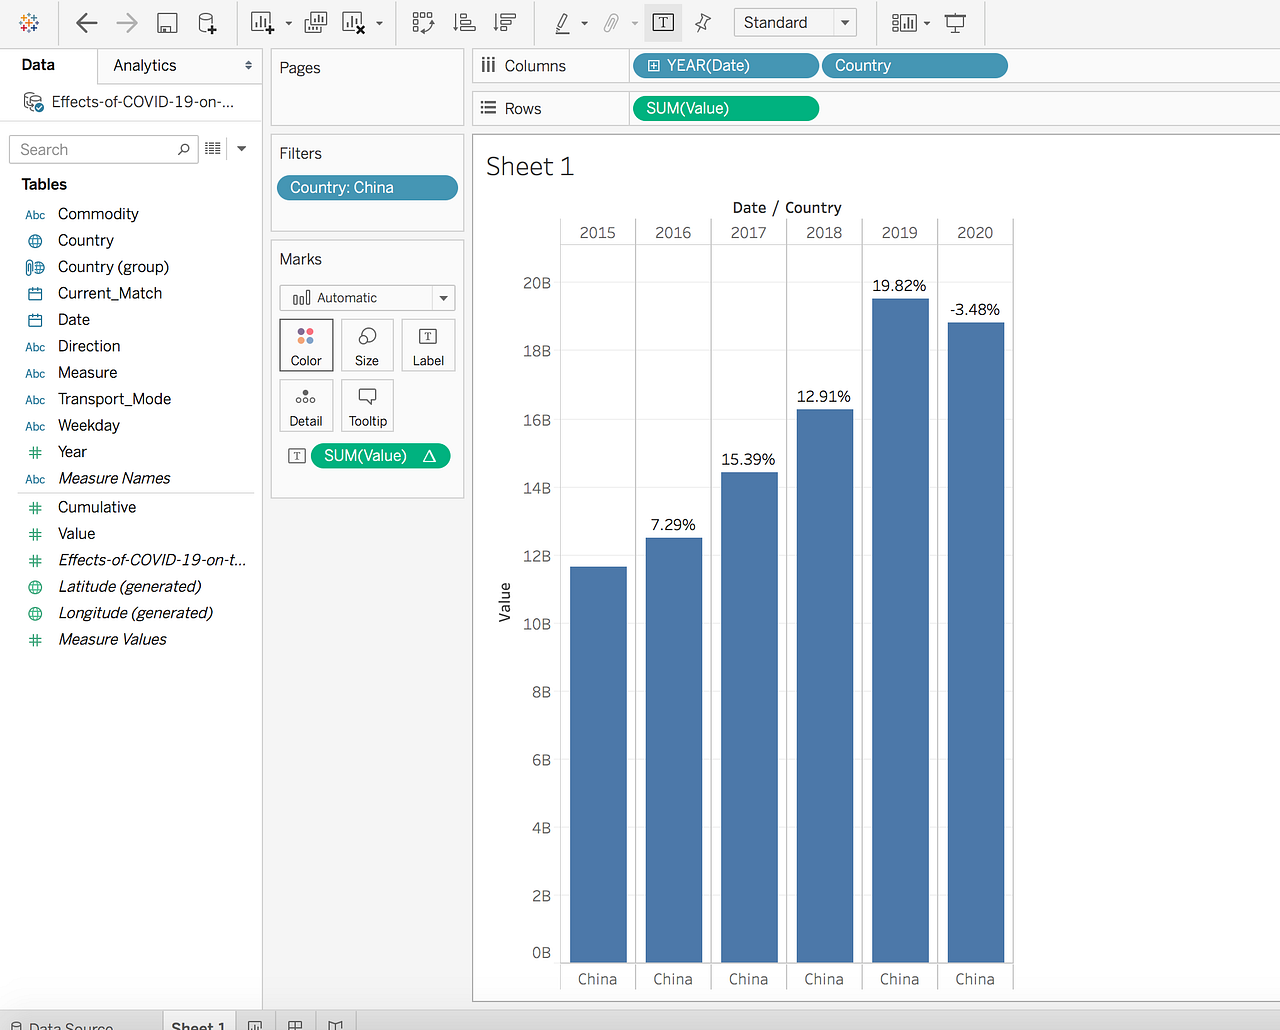Sort ascending toolbar icon
The image size is (1280, 1030).
[x=464, y=23]
